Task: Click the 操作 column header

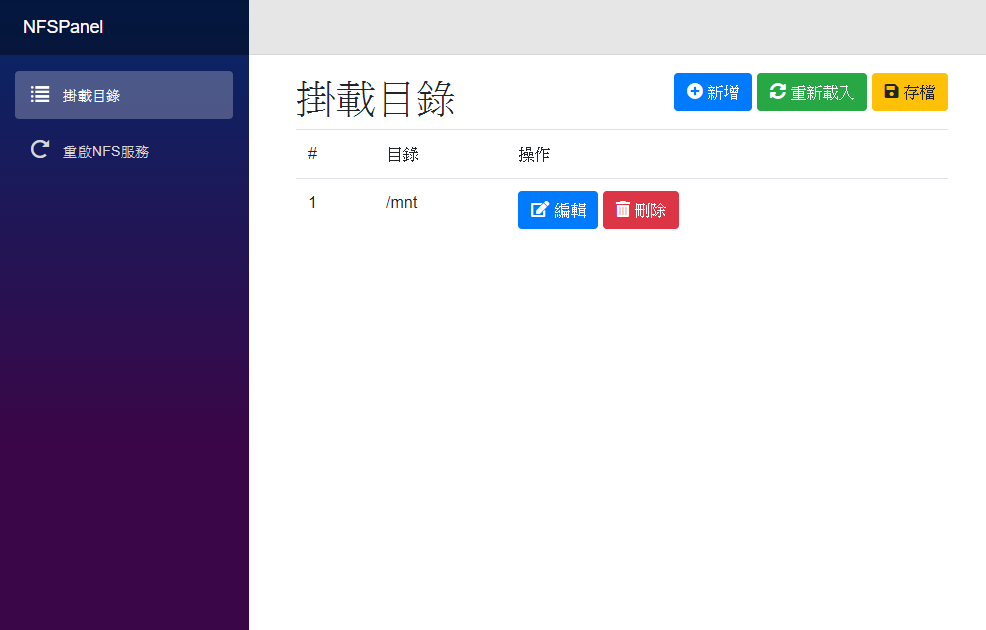Action: (x=534, y=154)
